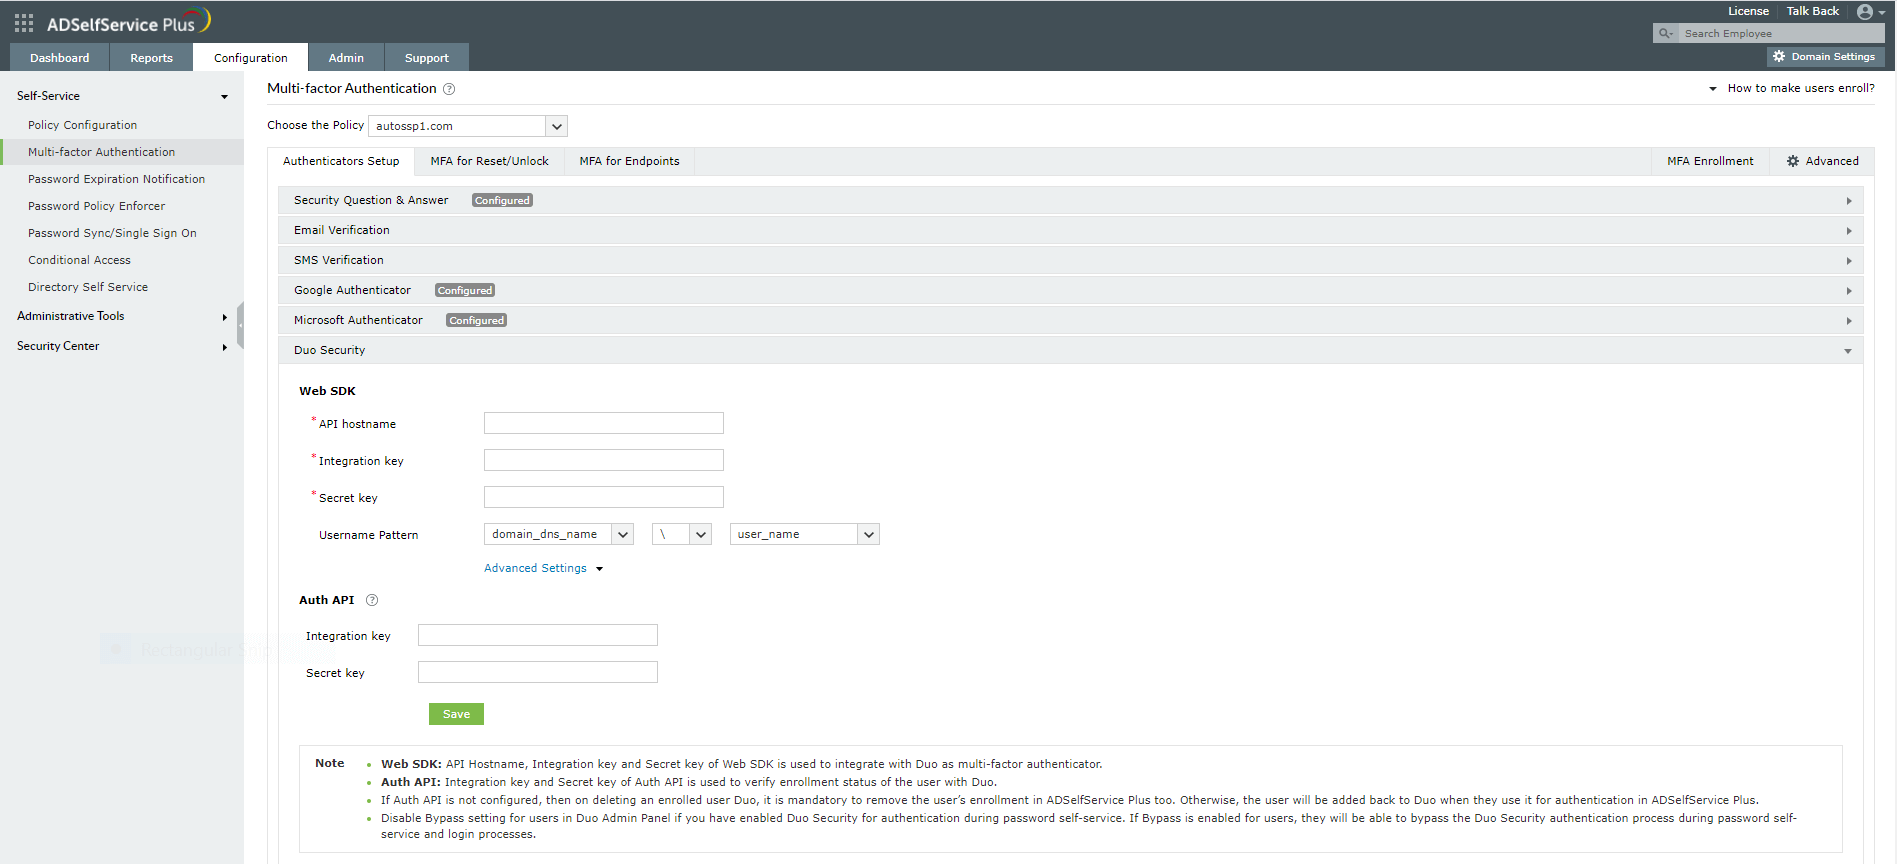Open Policy Configuration
The height and width of the screenshot is (864, 1897).
83,125
